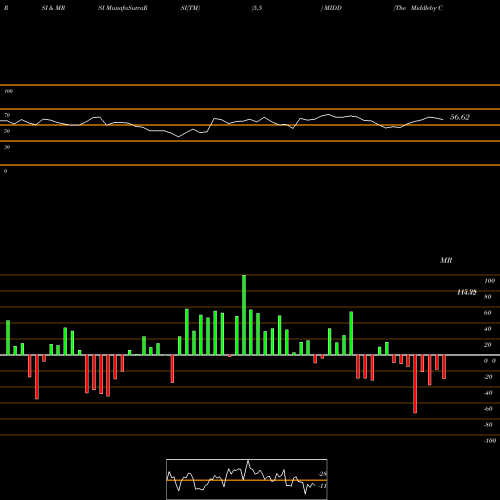Image resolution: width=500 pixels, height=500 pixels.
Task: Click the tallest green bar in MR histogram
Action: pos(244,315)
